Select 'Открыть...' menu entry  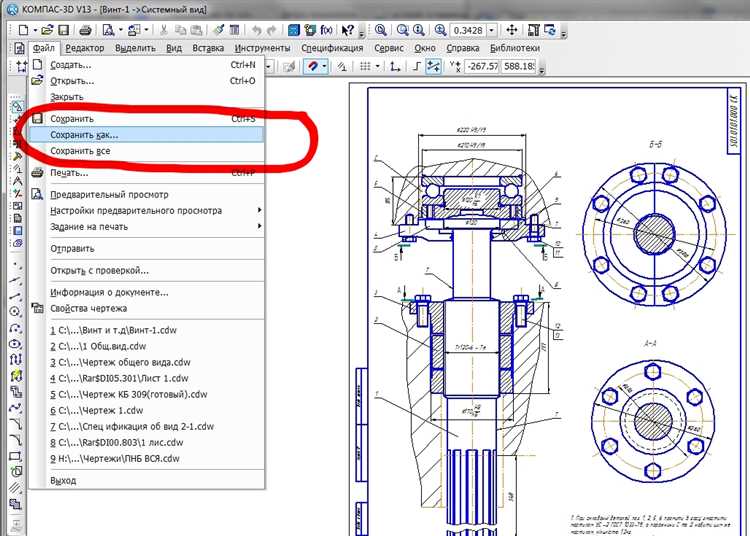coord(146,81)
